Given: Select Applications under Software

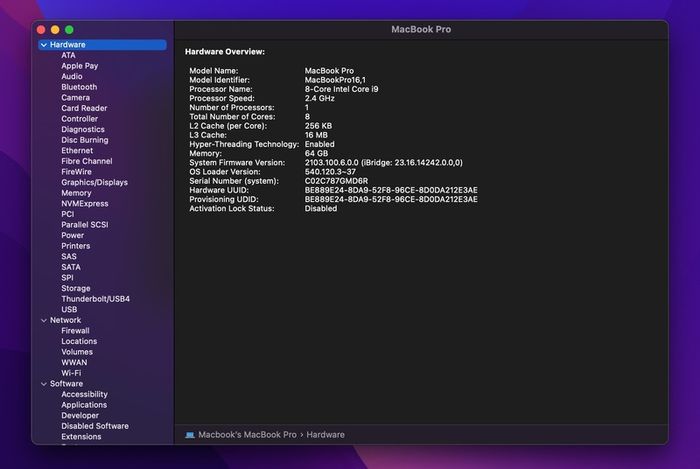Looking at the screenshot, I should tap(84, 405).
